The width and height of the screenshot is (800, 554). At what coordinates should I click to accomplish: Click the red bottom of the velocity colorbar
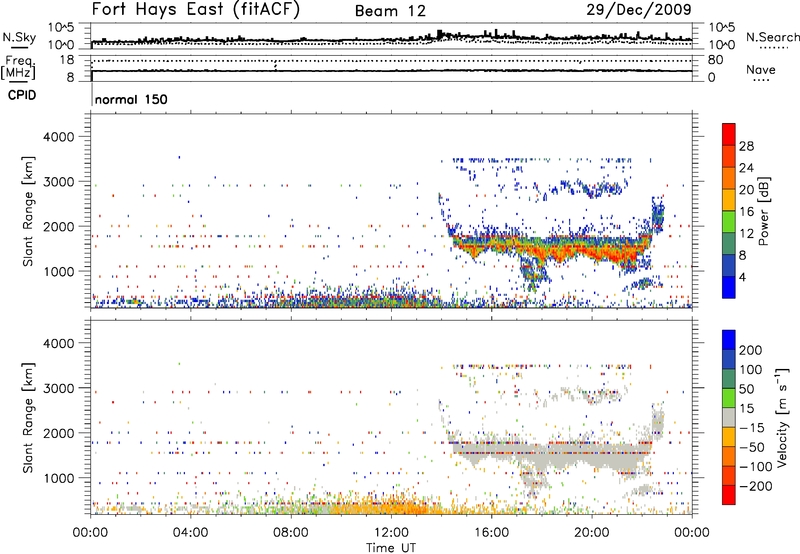tap(729, 495)
